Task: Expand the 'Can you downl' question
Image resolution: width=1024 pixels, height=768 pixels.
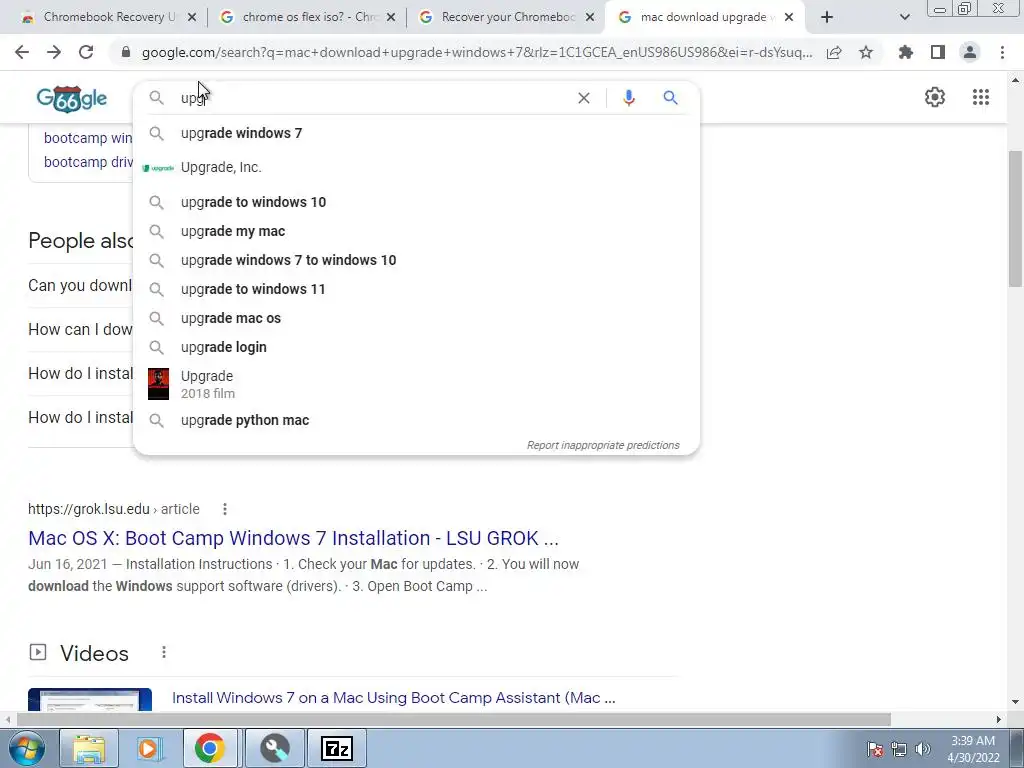Action: coord(80,285)
